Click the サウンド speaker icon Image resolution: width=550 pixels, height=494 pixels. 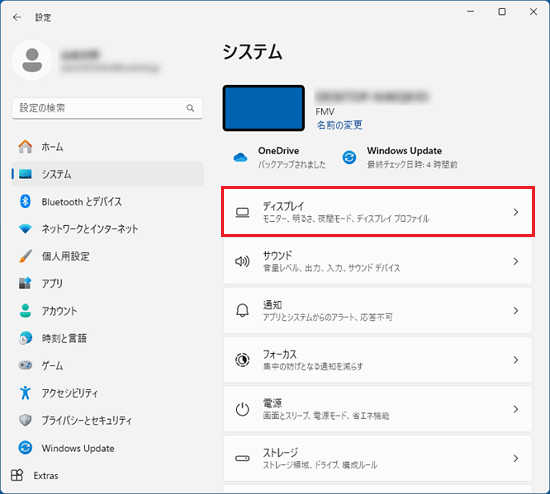coord(242,261)
